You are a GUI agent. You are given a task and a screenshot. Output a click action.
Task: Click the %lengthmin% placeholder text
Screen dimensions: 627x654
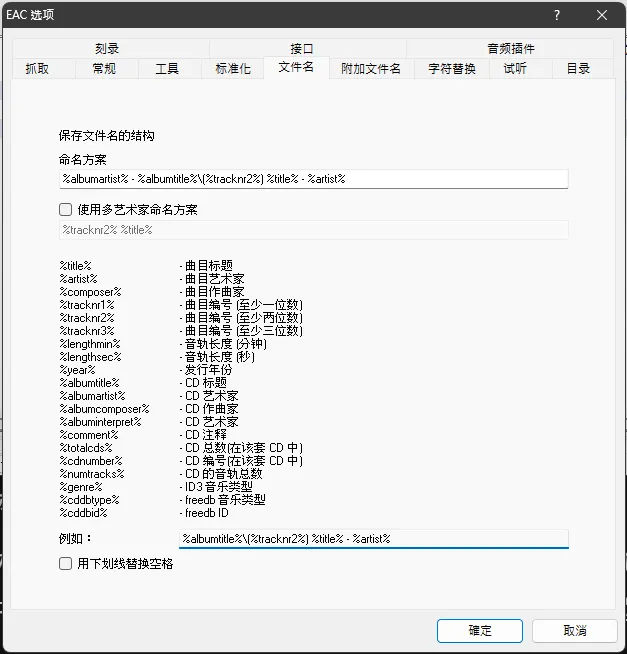tap(90, 344)
